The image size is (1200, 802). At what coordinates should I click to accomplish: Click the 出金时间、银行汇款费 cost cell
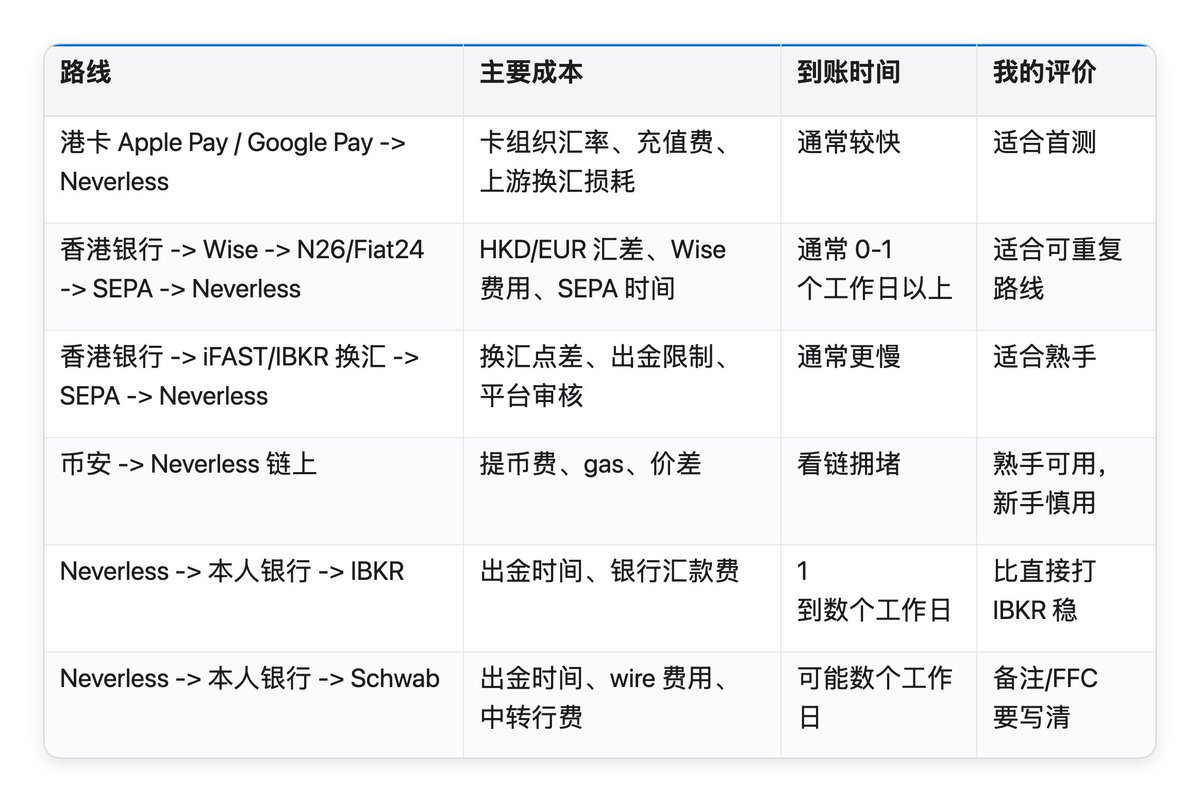coord(622,597)
